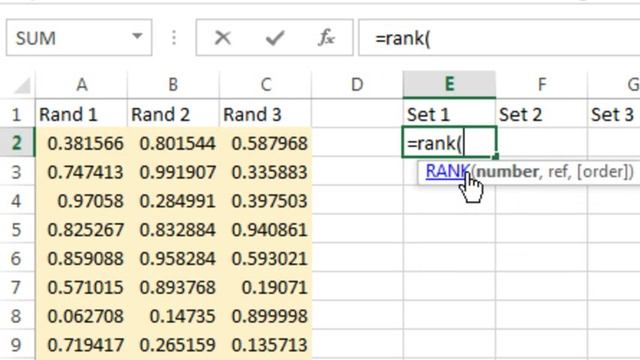Select cell with value 0.335883
The height and width of the screenshot is (360, 640).
point(265,172)
